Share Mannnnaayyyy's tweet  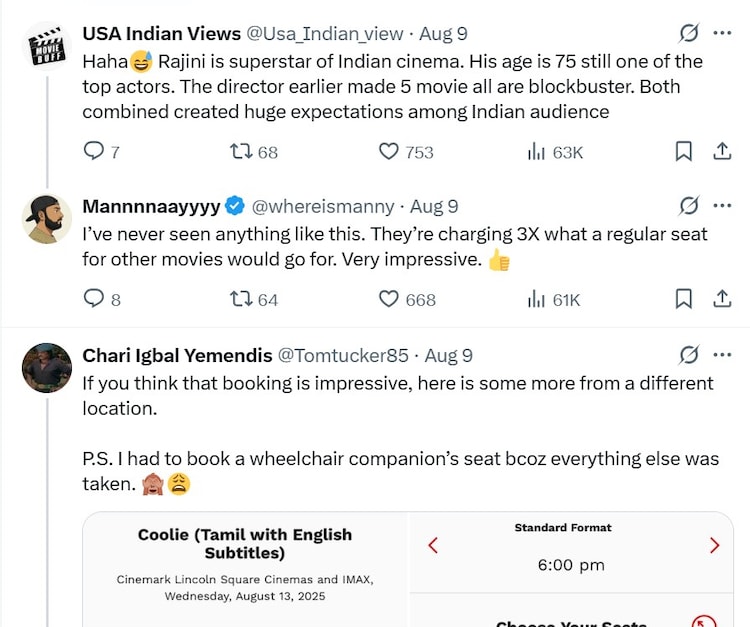click(721, 299)
